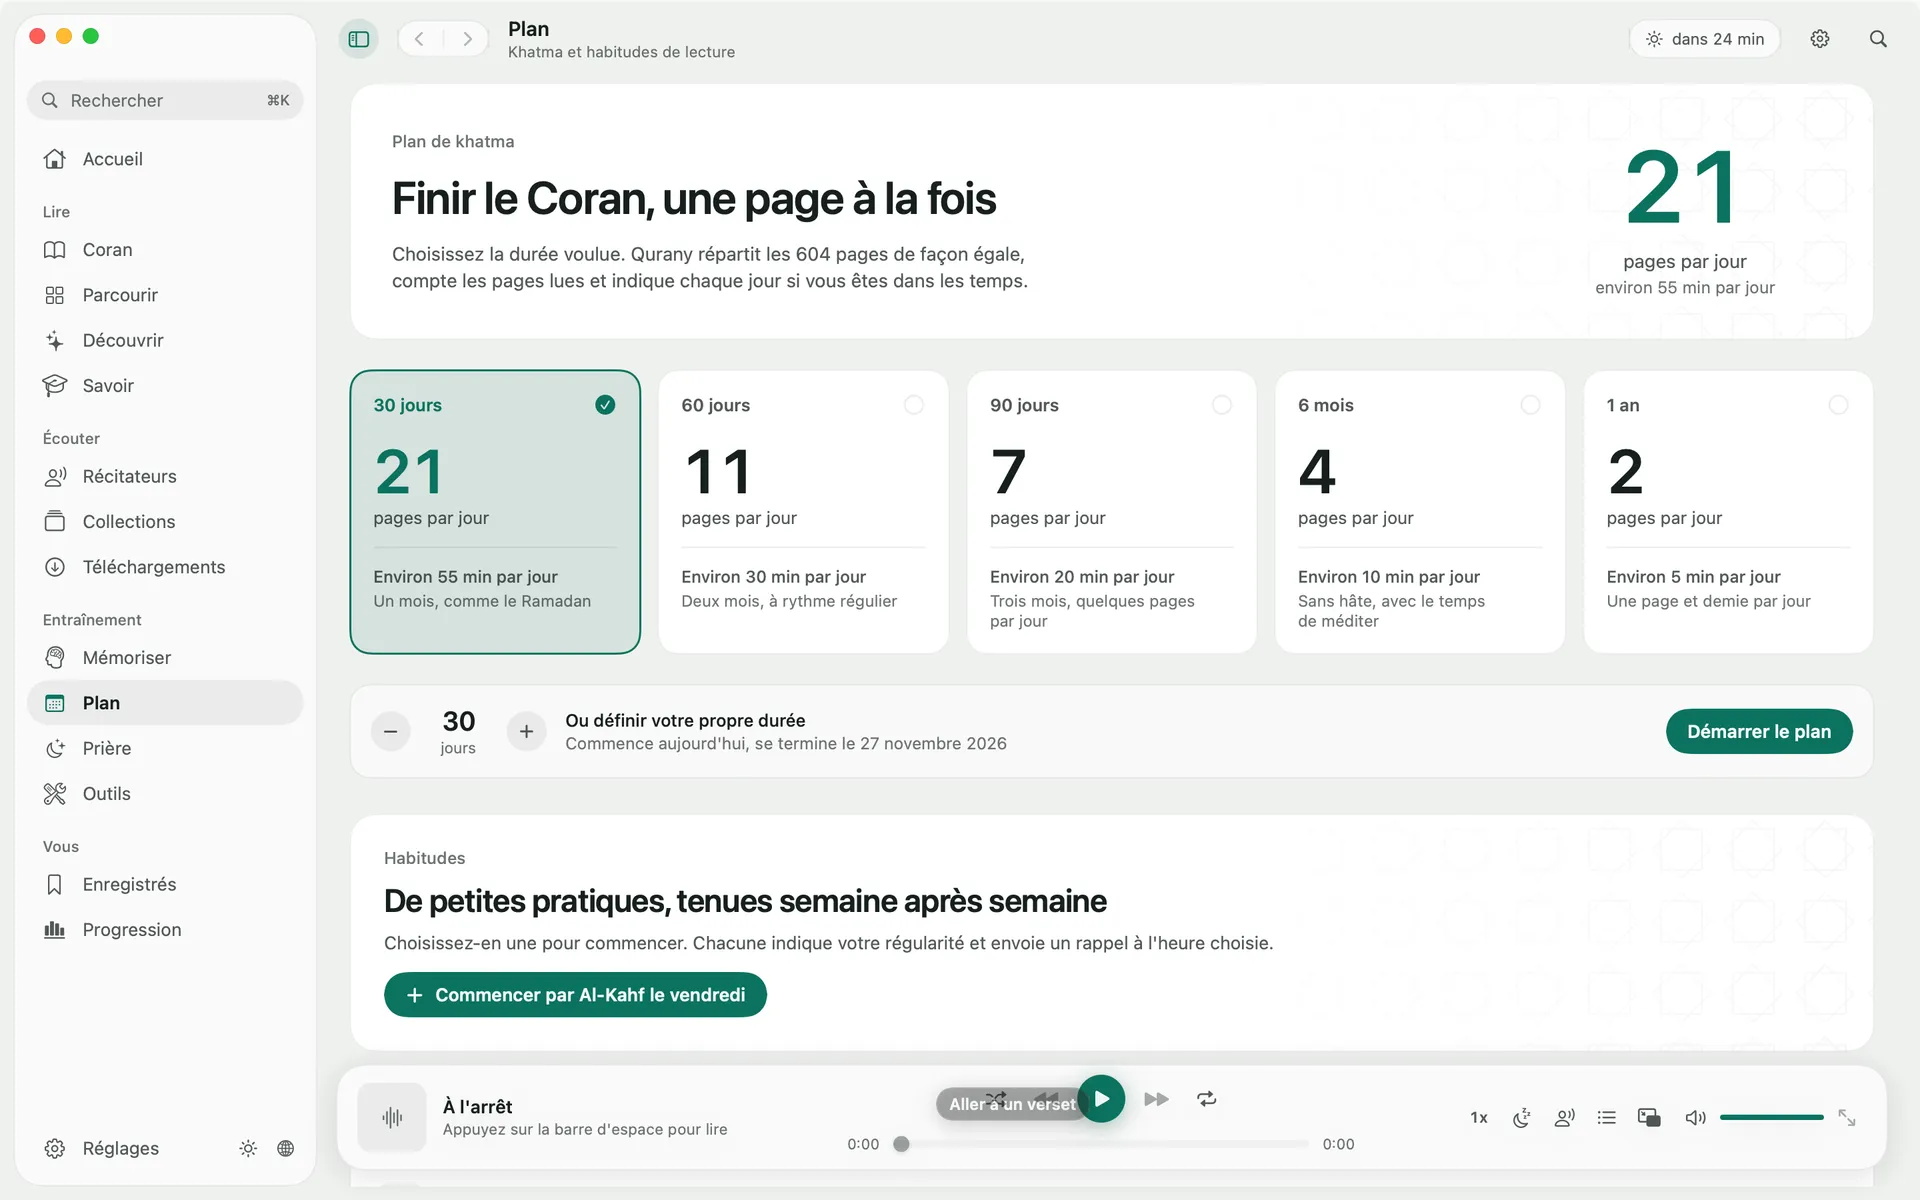Play the recitation
1920x1200 pixels.
tap(1101, 1099)
